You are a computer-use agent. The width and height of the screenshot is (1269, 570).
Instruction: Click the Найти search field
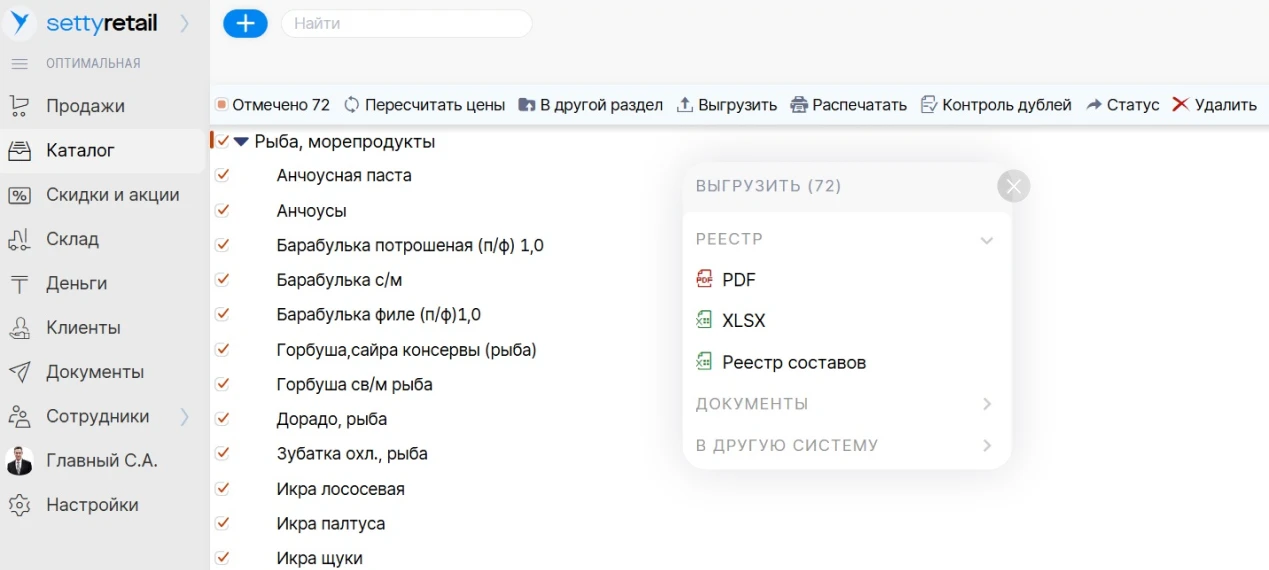click(407, 24)
